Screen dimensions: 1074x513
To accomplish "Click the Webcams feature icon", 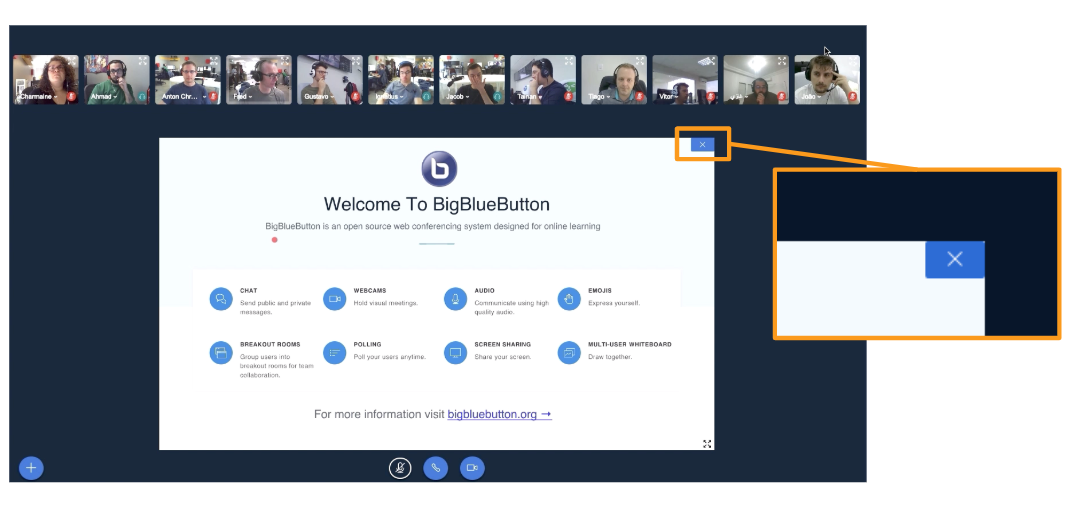I will [335, 299].
